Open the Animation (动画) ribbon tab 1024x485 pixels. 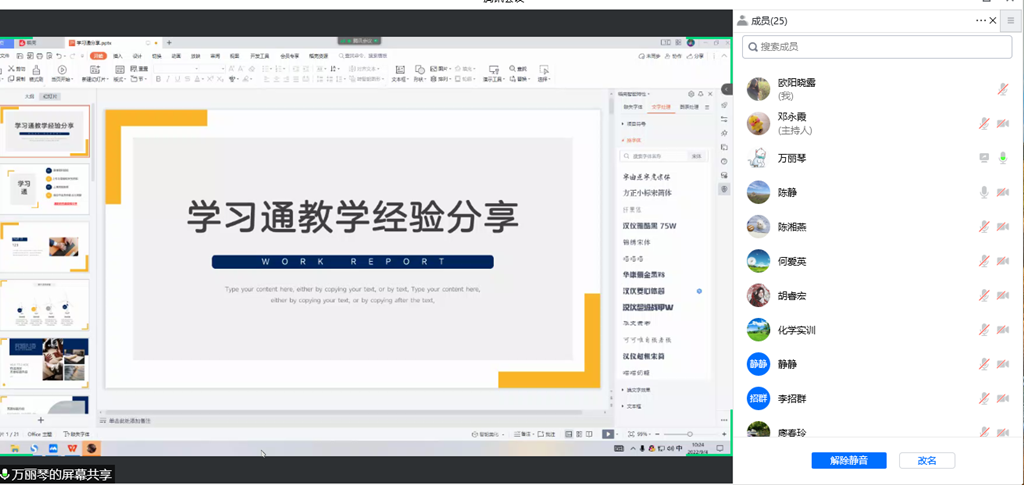coord(176,56)
